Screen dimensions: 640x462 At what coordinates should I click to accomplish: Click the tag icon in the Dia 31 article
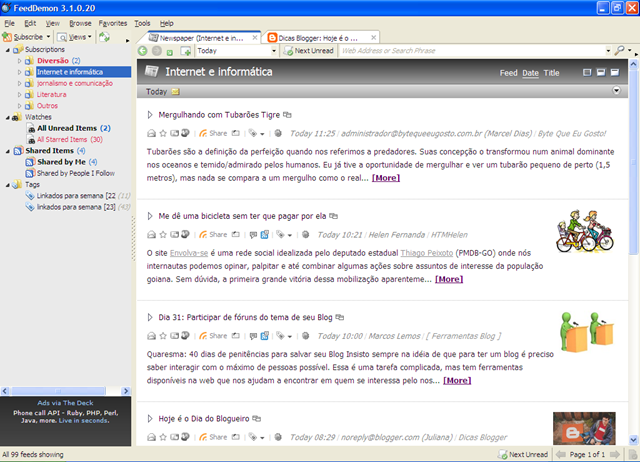tap(280, 335)
